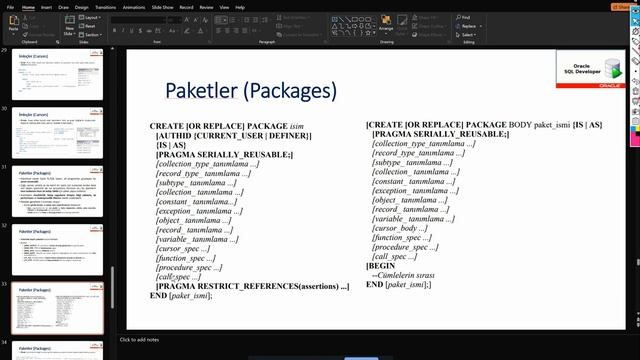Viewport: 640px width, 360px height.
Task: Open the Replace dropdown arrow
Action: [x=481, y=26]
